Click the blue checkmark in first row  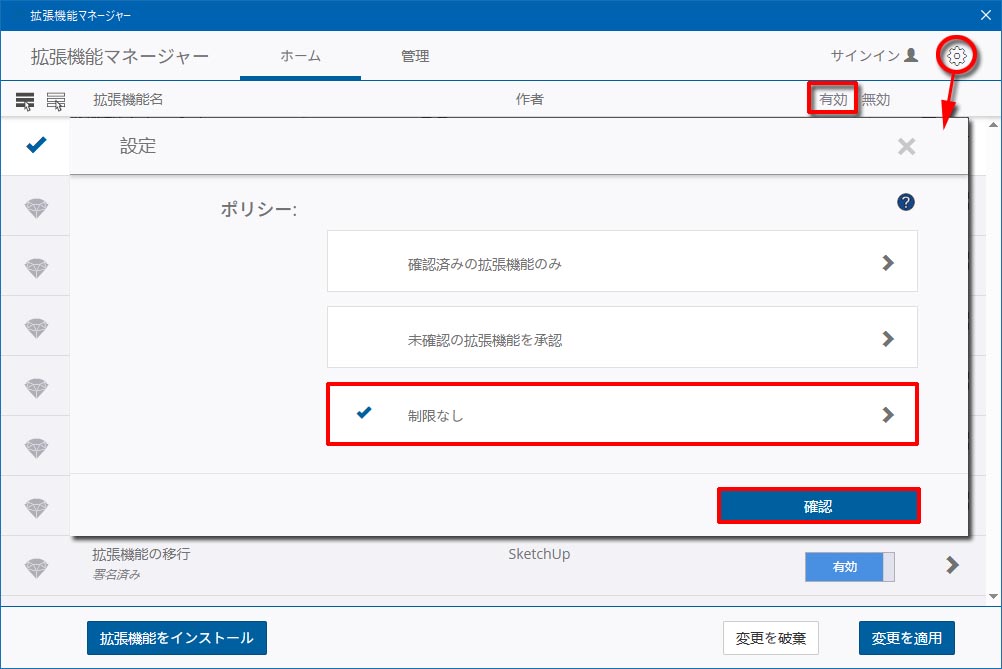[x=36, y=146]
